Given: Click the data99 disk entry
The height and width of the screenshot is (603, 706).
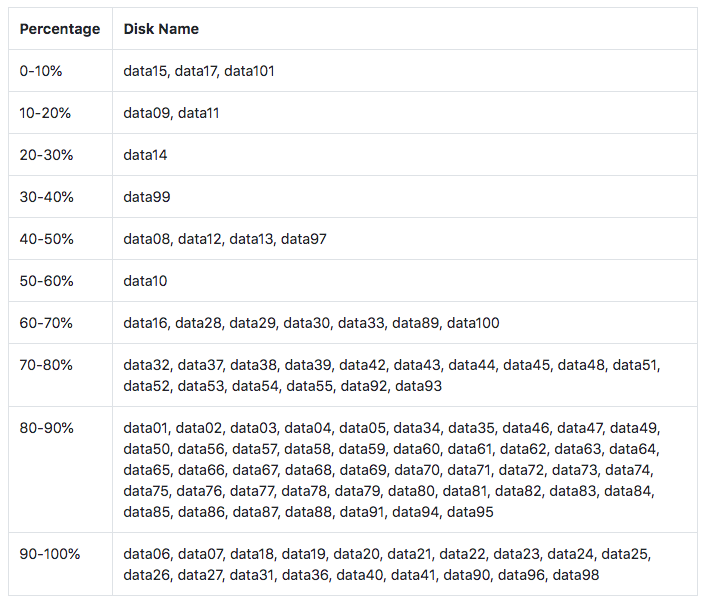Looking at the screenshot, I should tap(147, 197).
